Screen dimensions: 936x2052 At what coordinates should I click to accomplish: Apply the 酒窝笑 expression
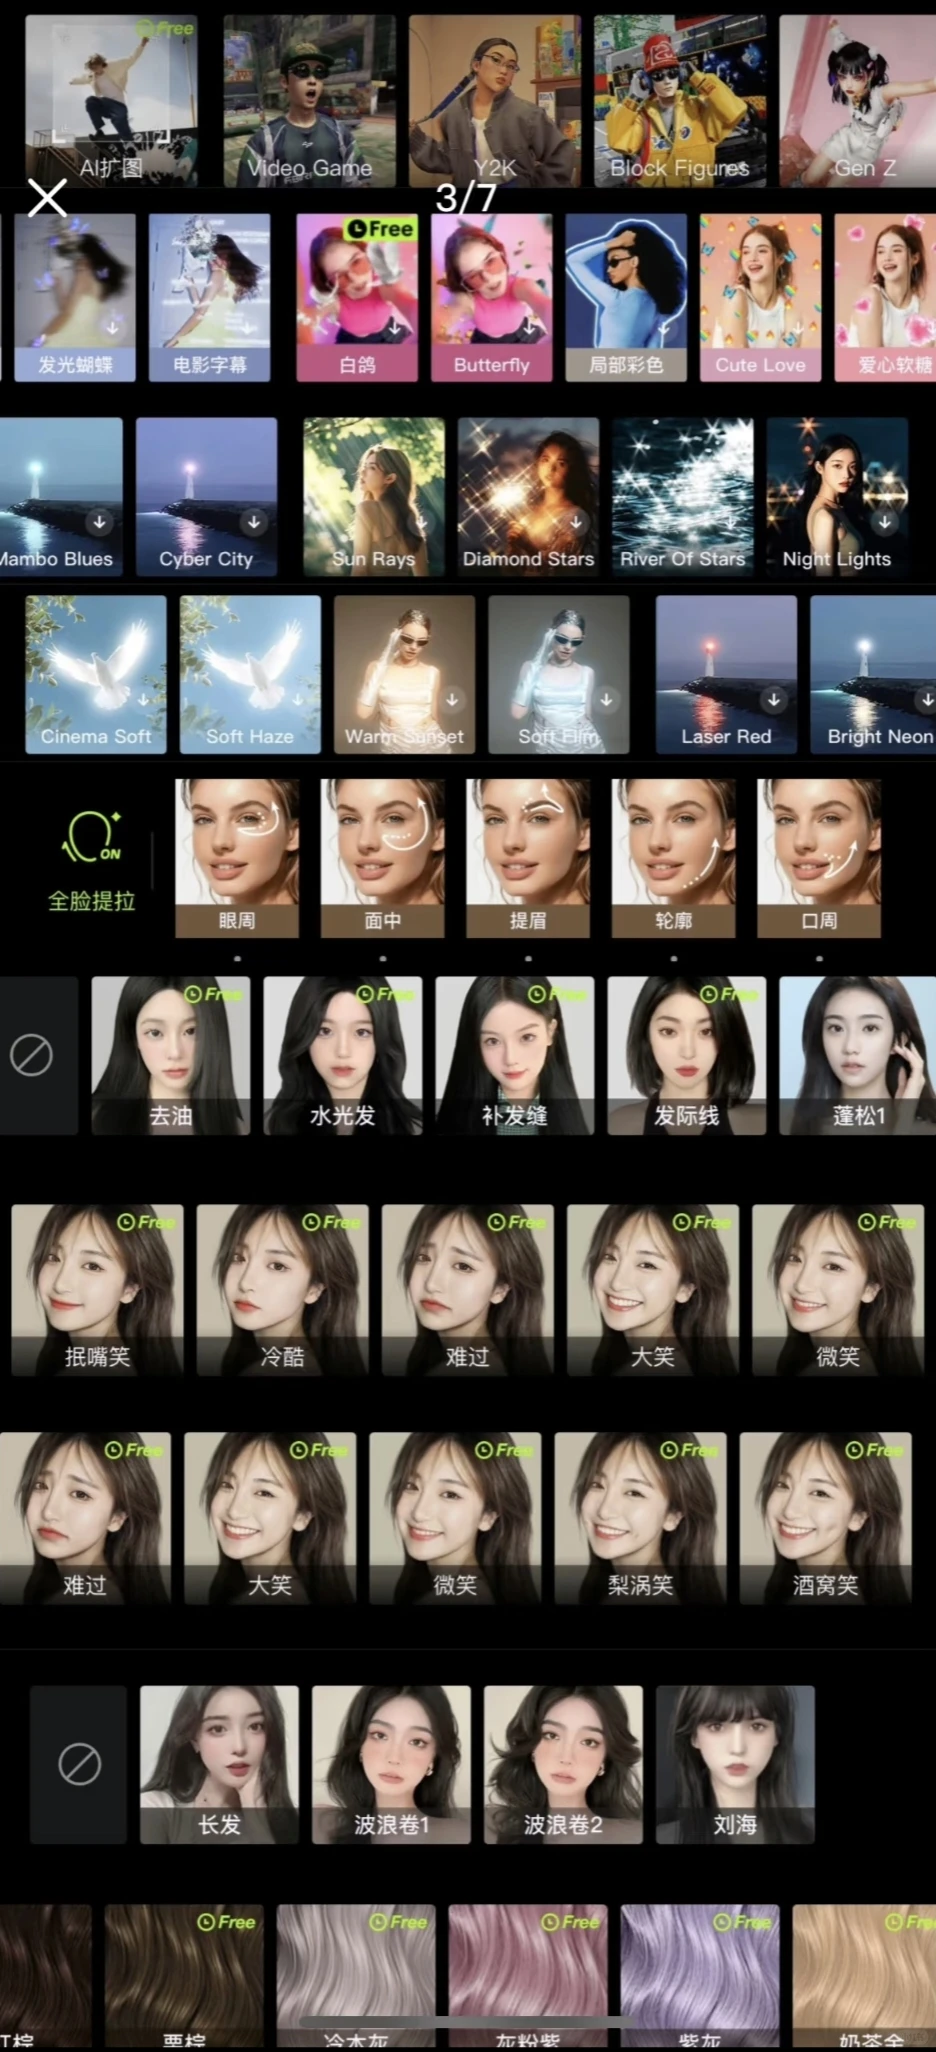pos(826,1518)
